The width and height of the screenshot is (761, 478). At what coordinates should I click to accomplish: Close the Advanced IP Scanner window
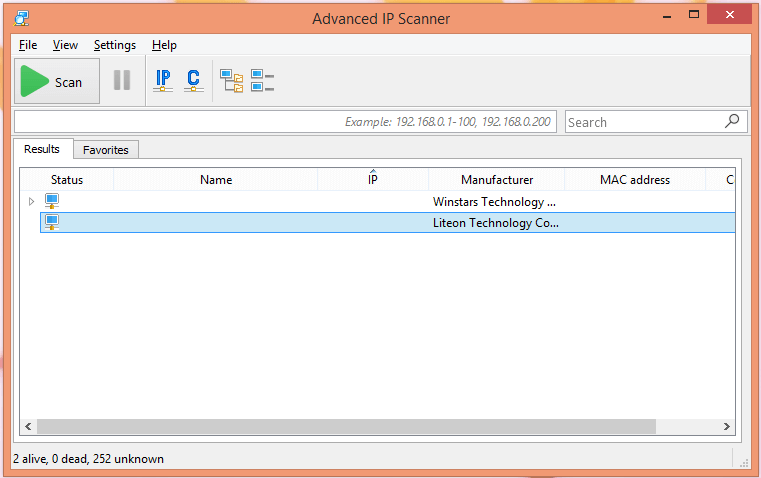tap(729, 15)
